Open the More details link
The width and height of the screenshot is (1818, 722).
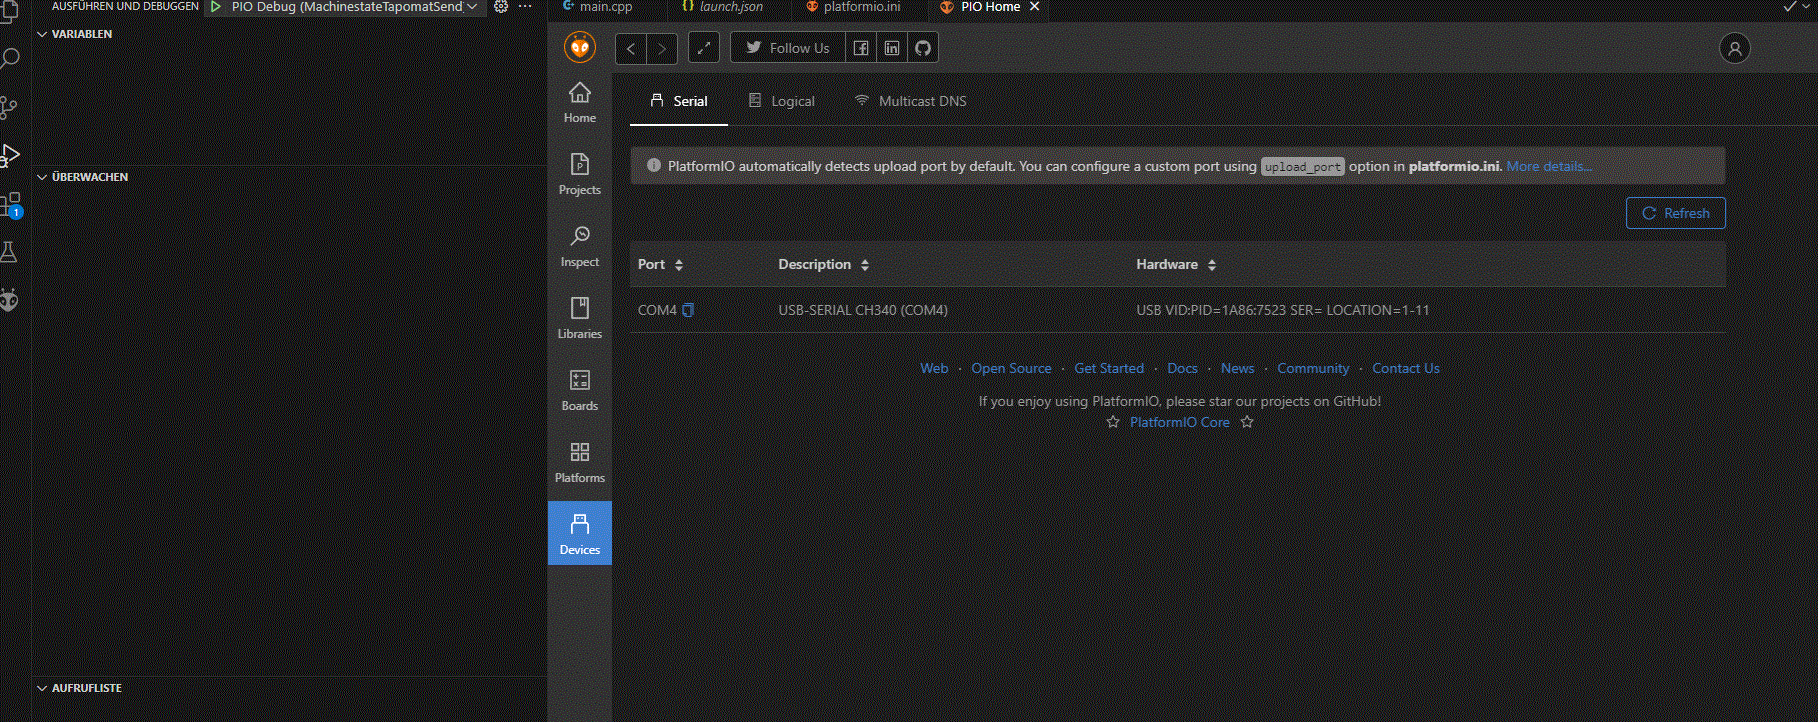click(1549, 166)
